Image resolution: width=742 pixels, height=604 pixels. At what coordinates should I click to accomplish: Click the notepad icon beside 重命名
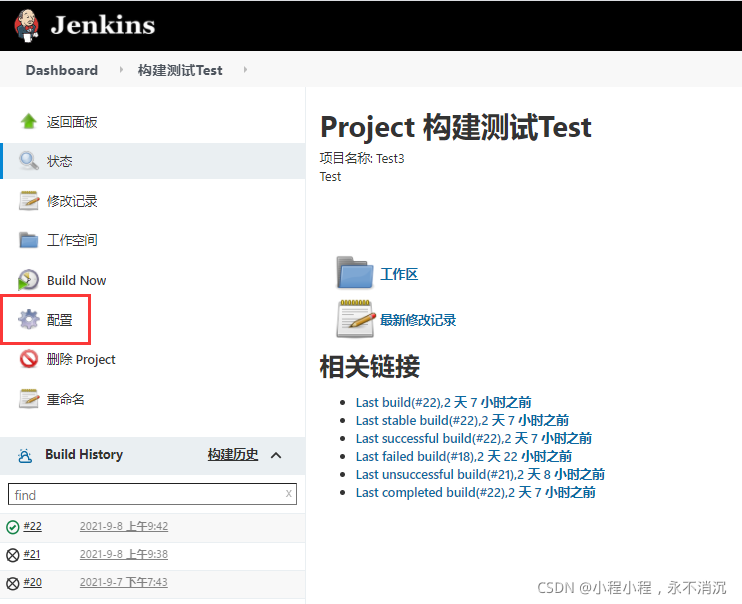pyautogui.click(x=28, y=399)
